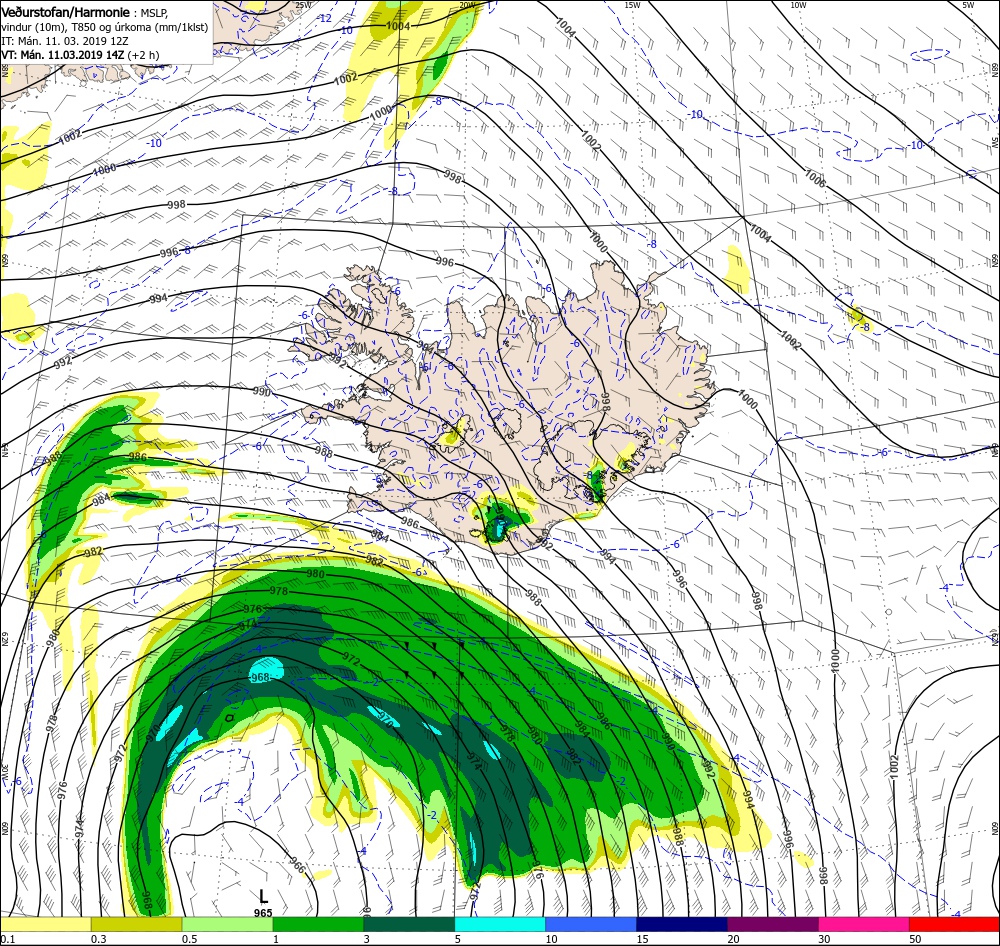Click the blue 10–15 legend swatch
Viewport: 1000px width, 946px height.
[x=591, y=924]
